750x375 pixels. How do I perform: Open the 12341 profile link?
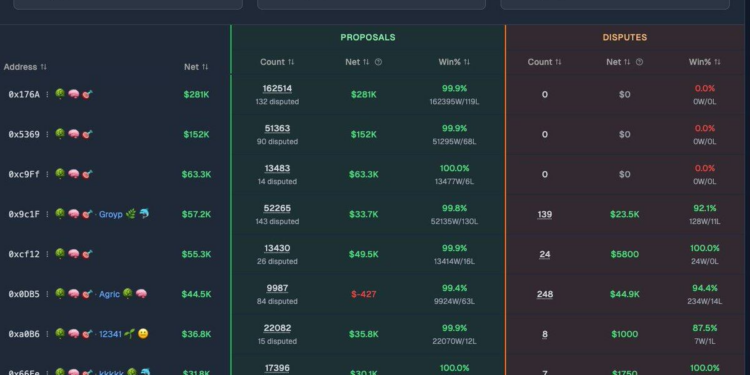(x=110, y=334)
